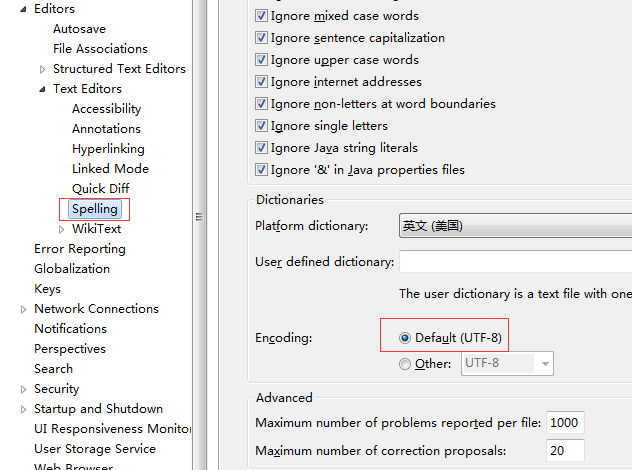The height and width of the screenshot is (470, 632).
Task: Open Accessibility preferences
Action: coord(107,109)
